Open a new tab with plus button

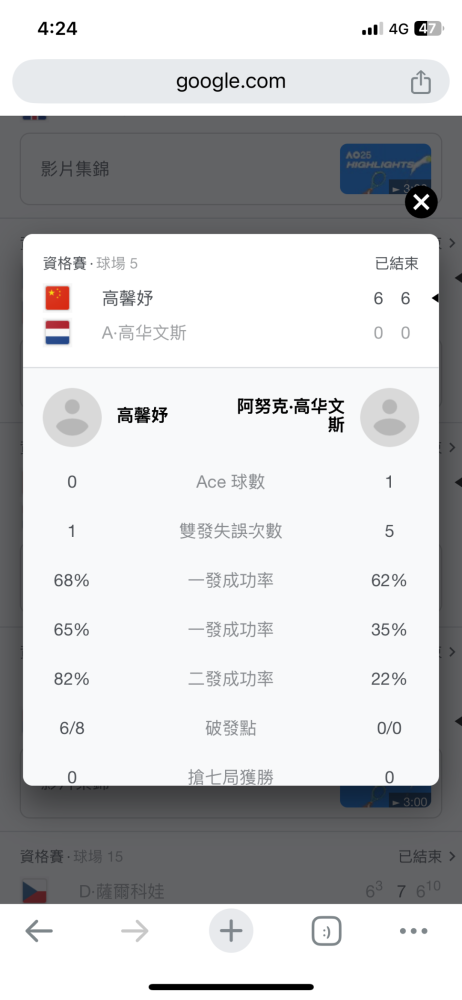click(x=231, y=931)
